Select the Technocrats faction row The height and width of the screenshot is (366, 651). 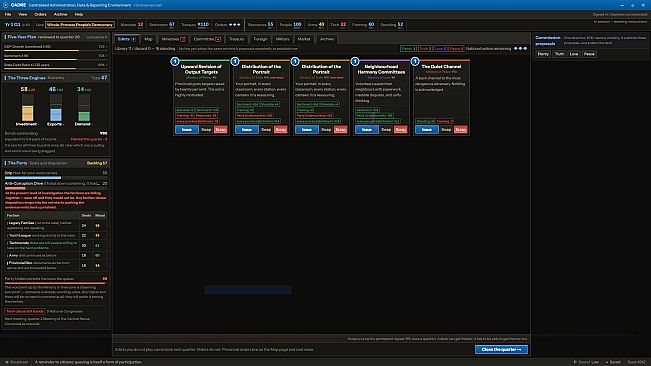(x=56, y=245)
